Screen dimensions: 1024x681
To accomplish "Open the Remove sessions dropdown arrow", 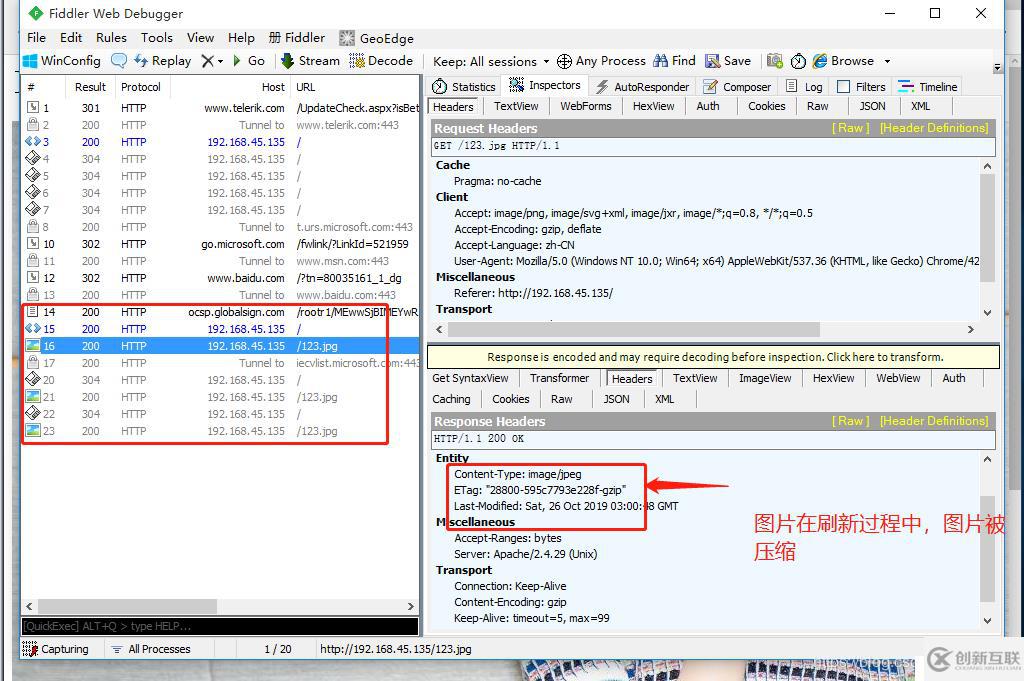I will click(x=221, y=61).
